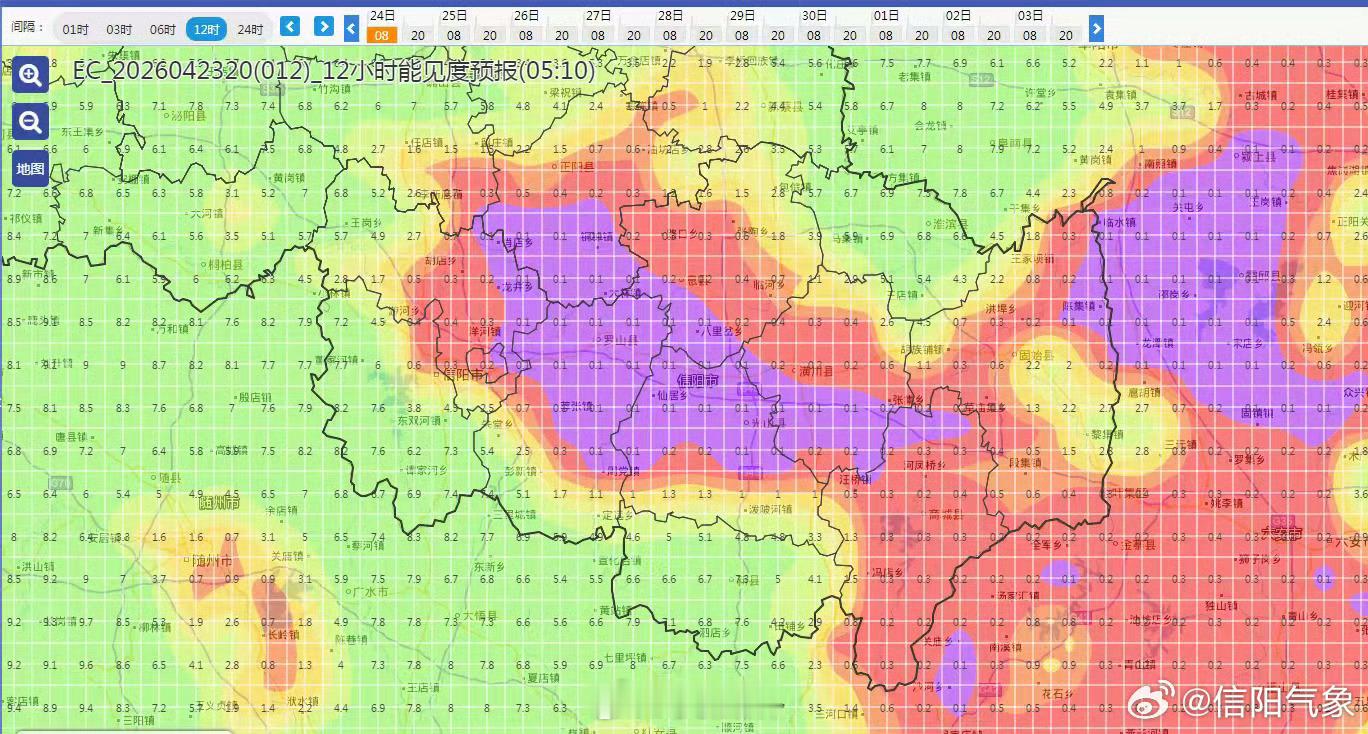Step forward with the blue right arrow
1368x734 pixels.
pyautogui.click(x=323, y=26)
